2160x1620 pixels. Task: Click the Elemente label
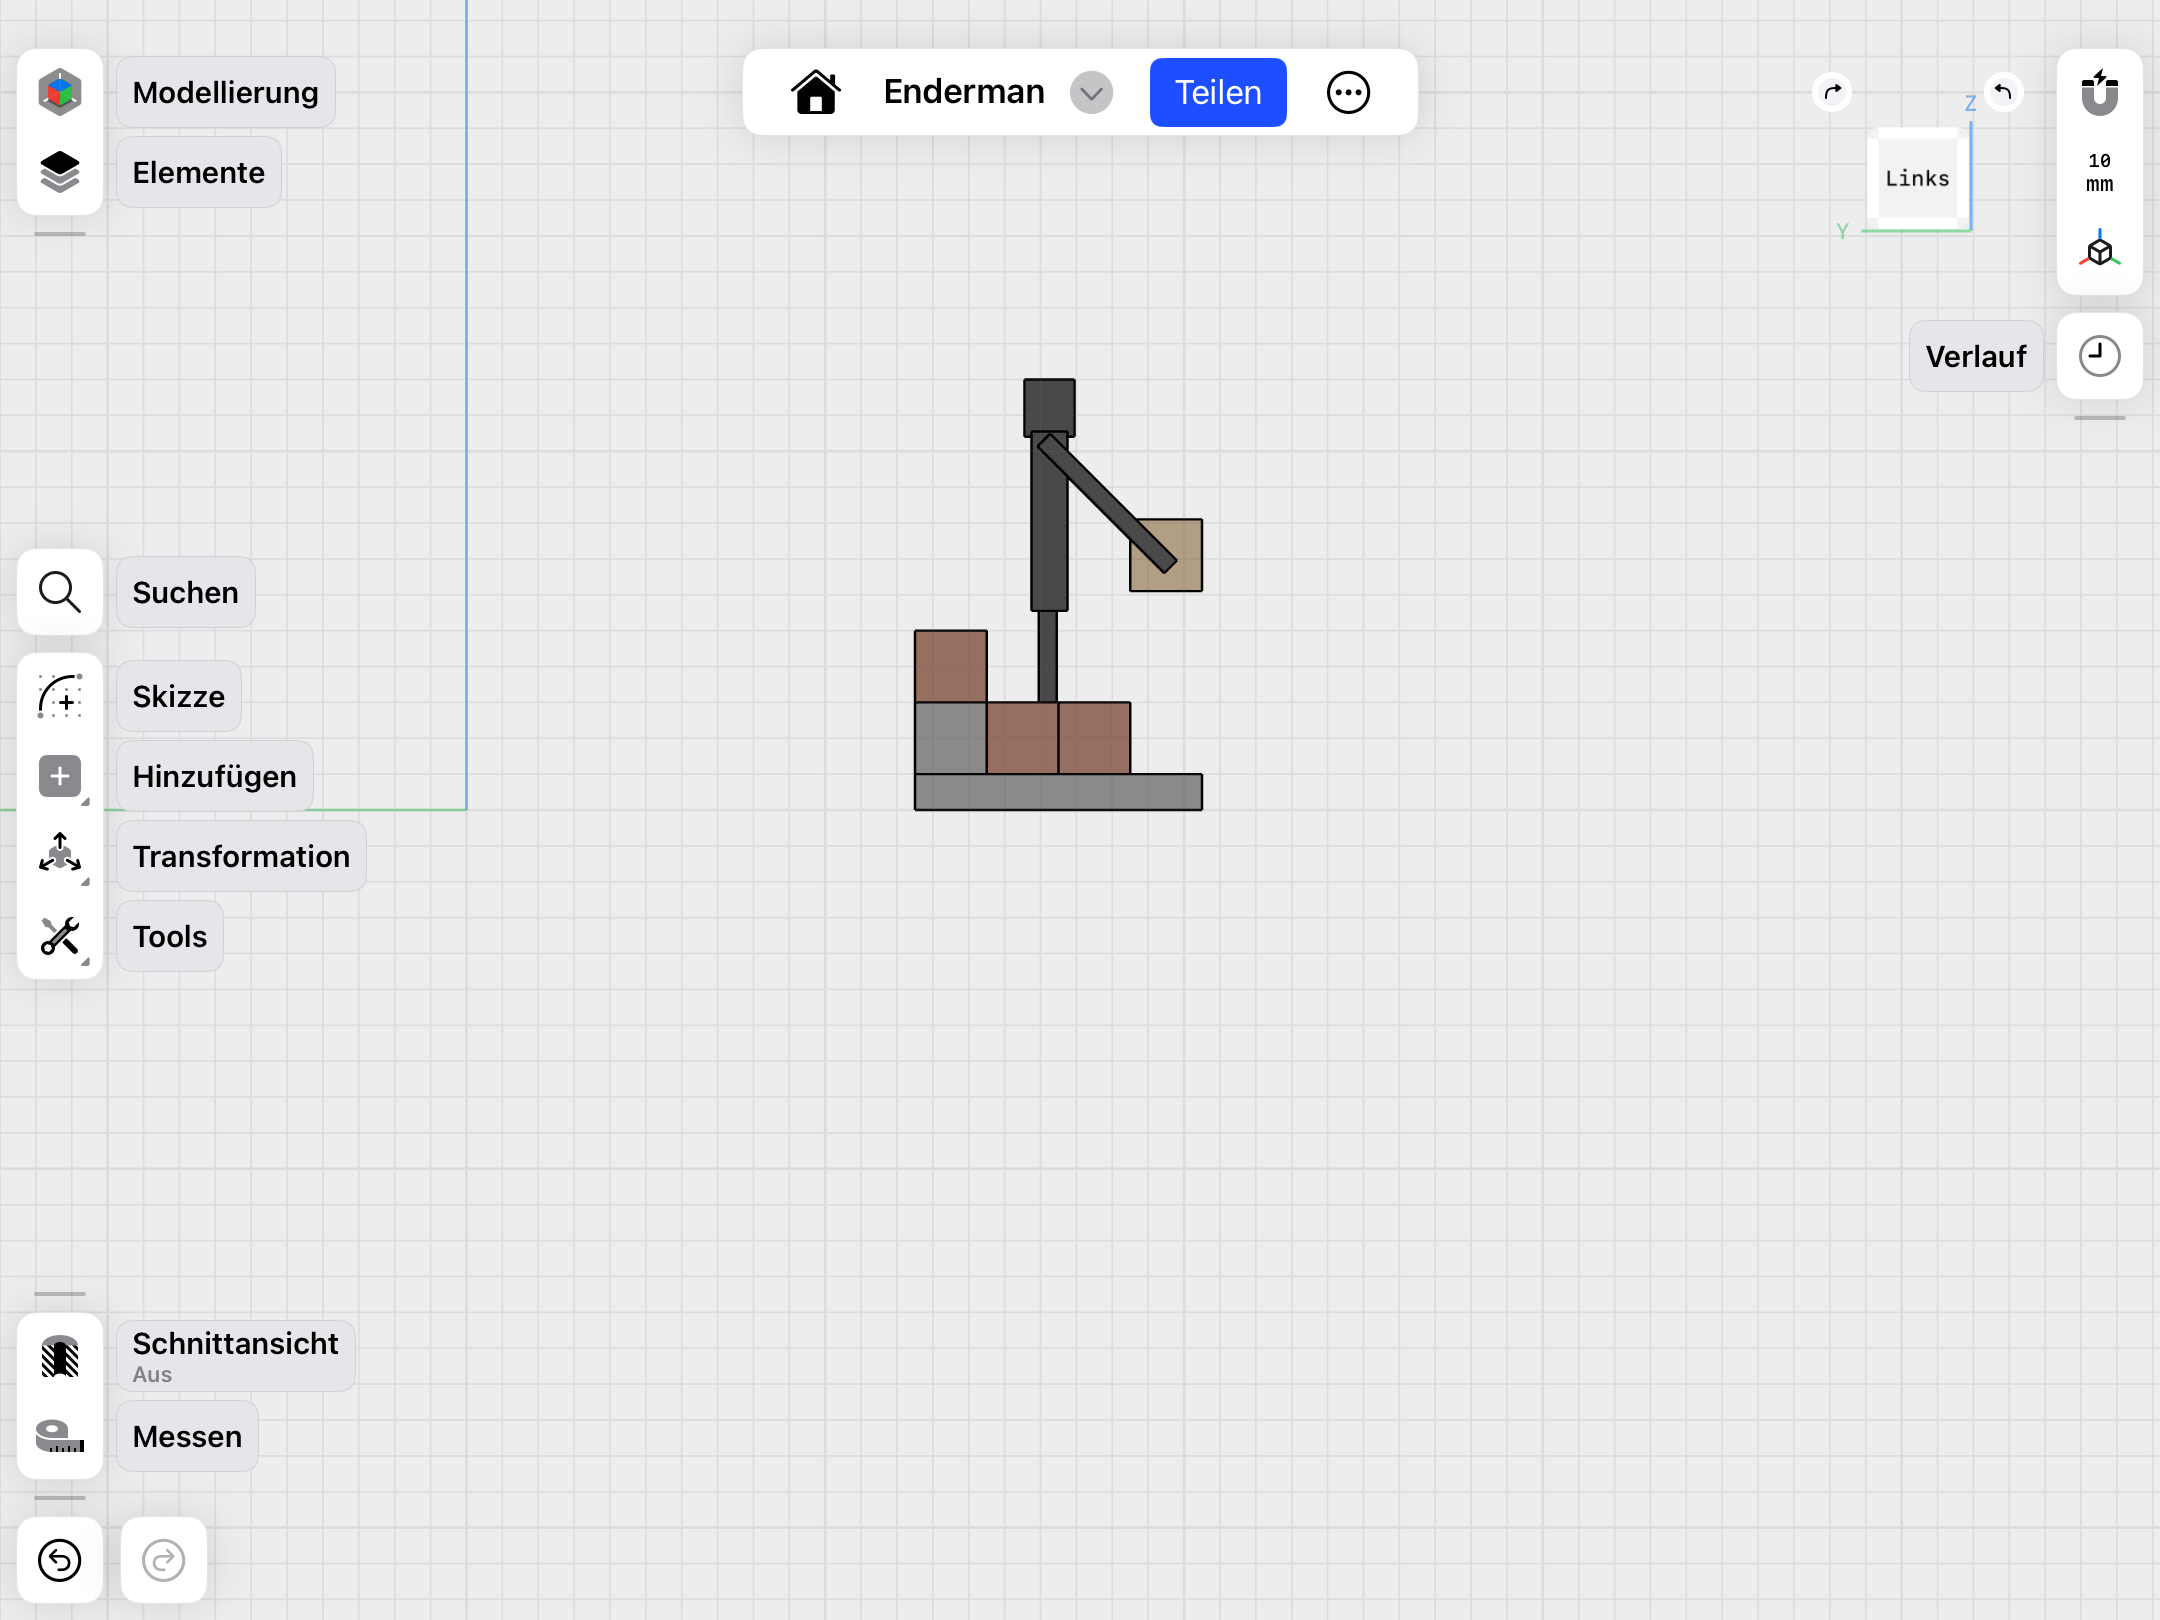199,172
